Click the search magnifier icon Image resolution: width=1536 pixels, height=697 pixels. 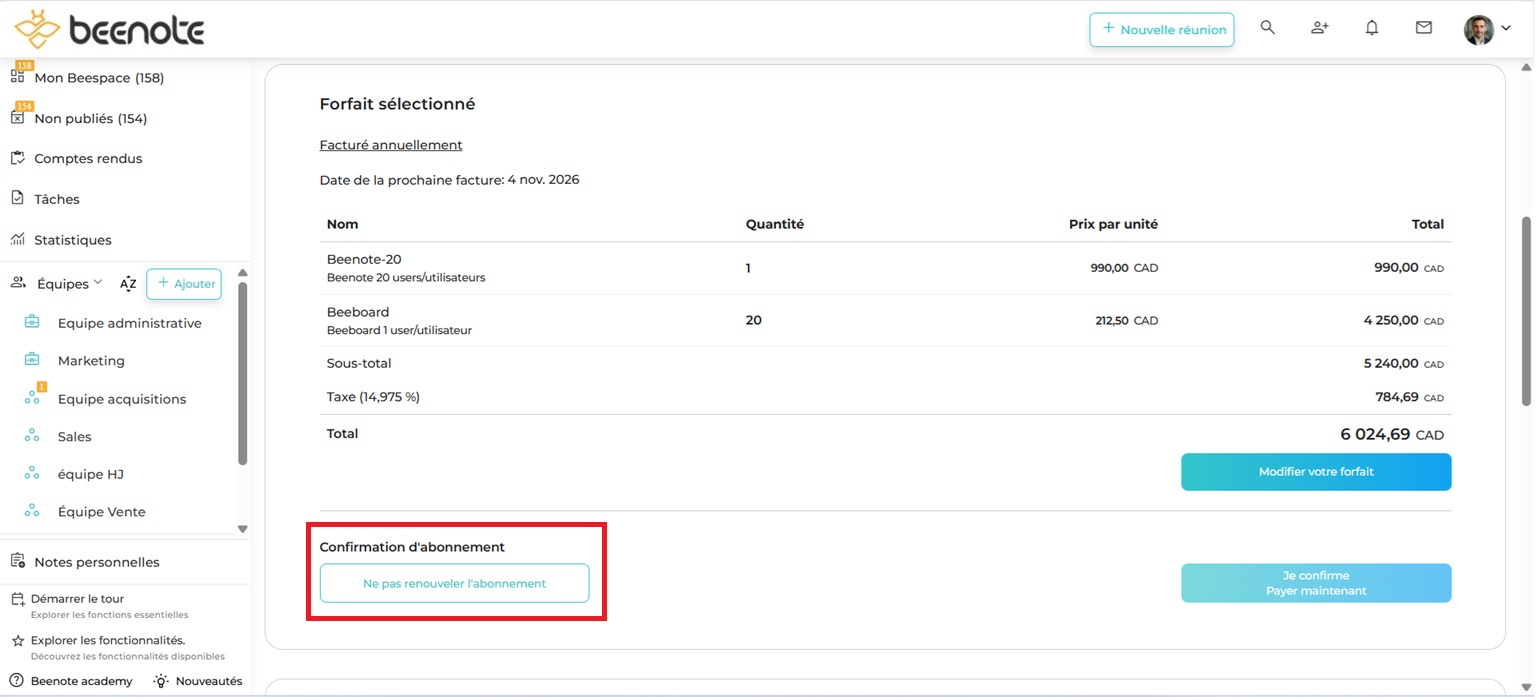[x=1267, y=28]
